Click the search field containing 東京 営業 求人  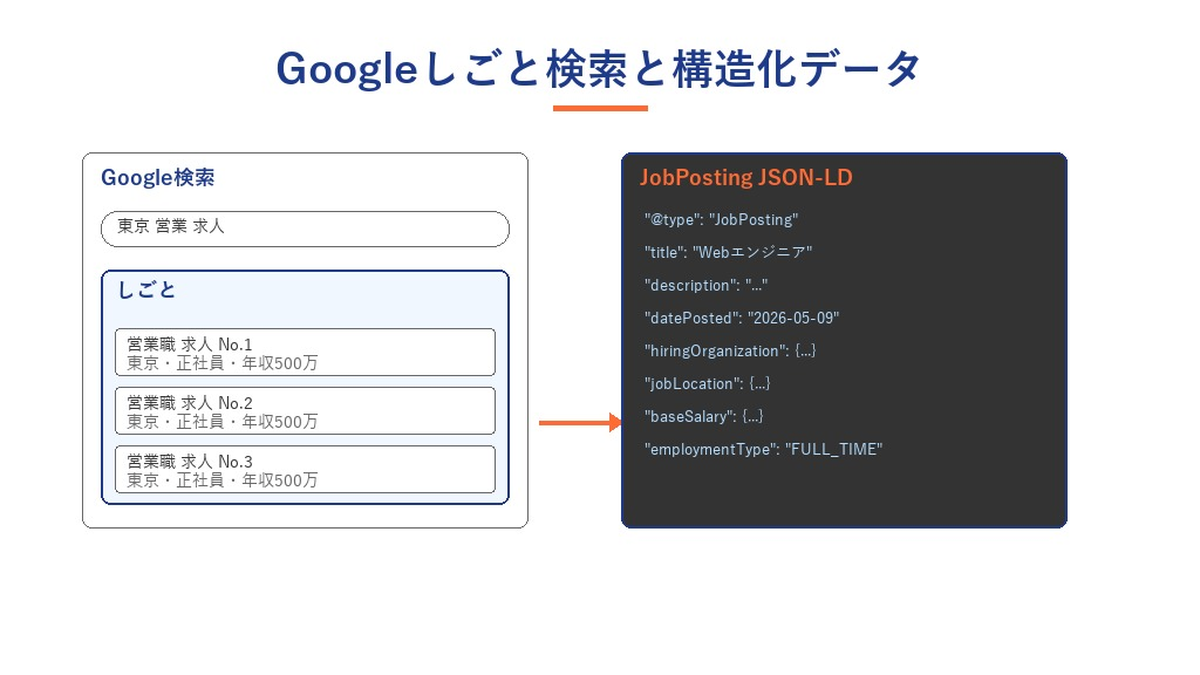coord(305,229)
